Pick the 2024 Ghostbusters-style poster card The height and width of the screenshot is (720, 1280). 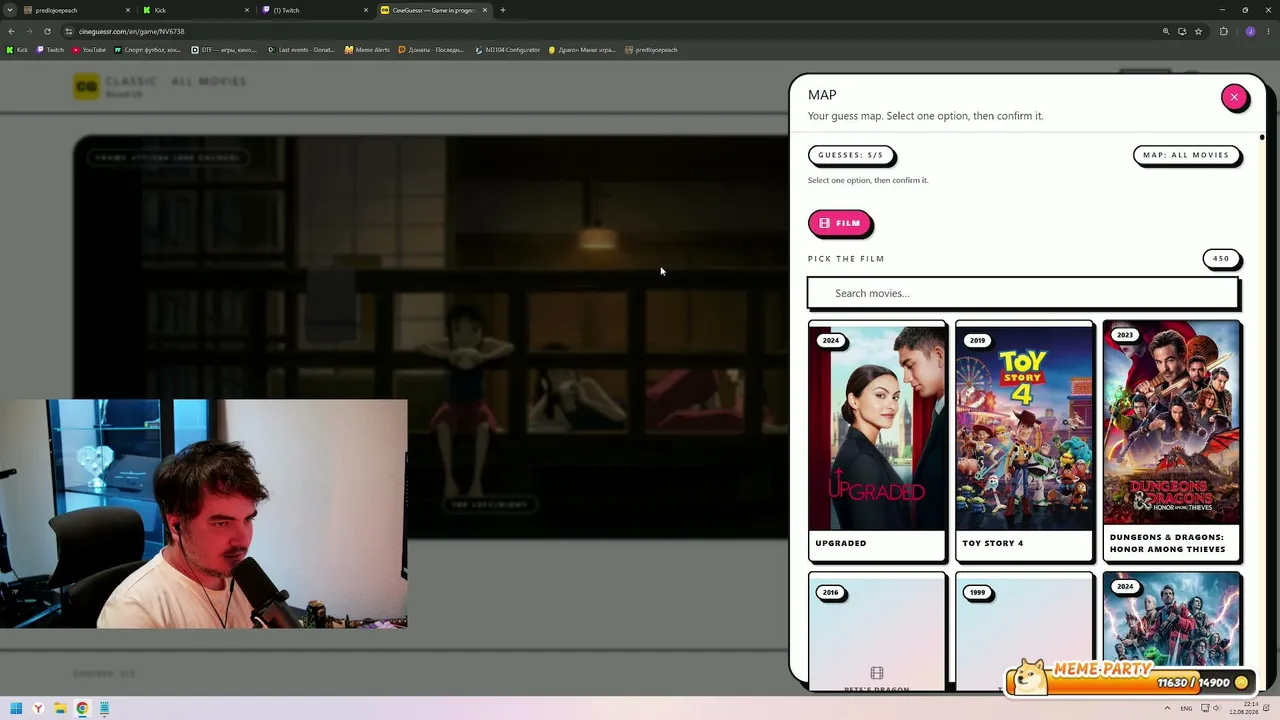1172,620
